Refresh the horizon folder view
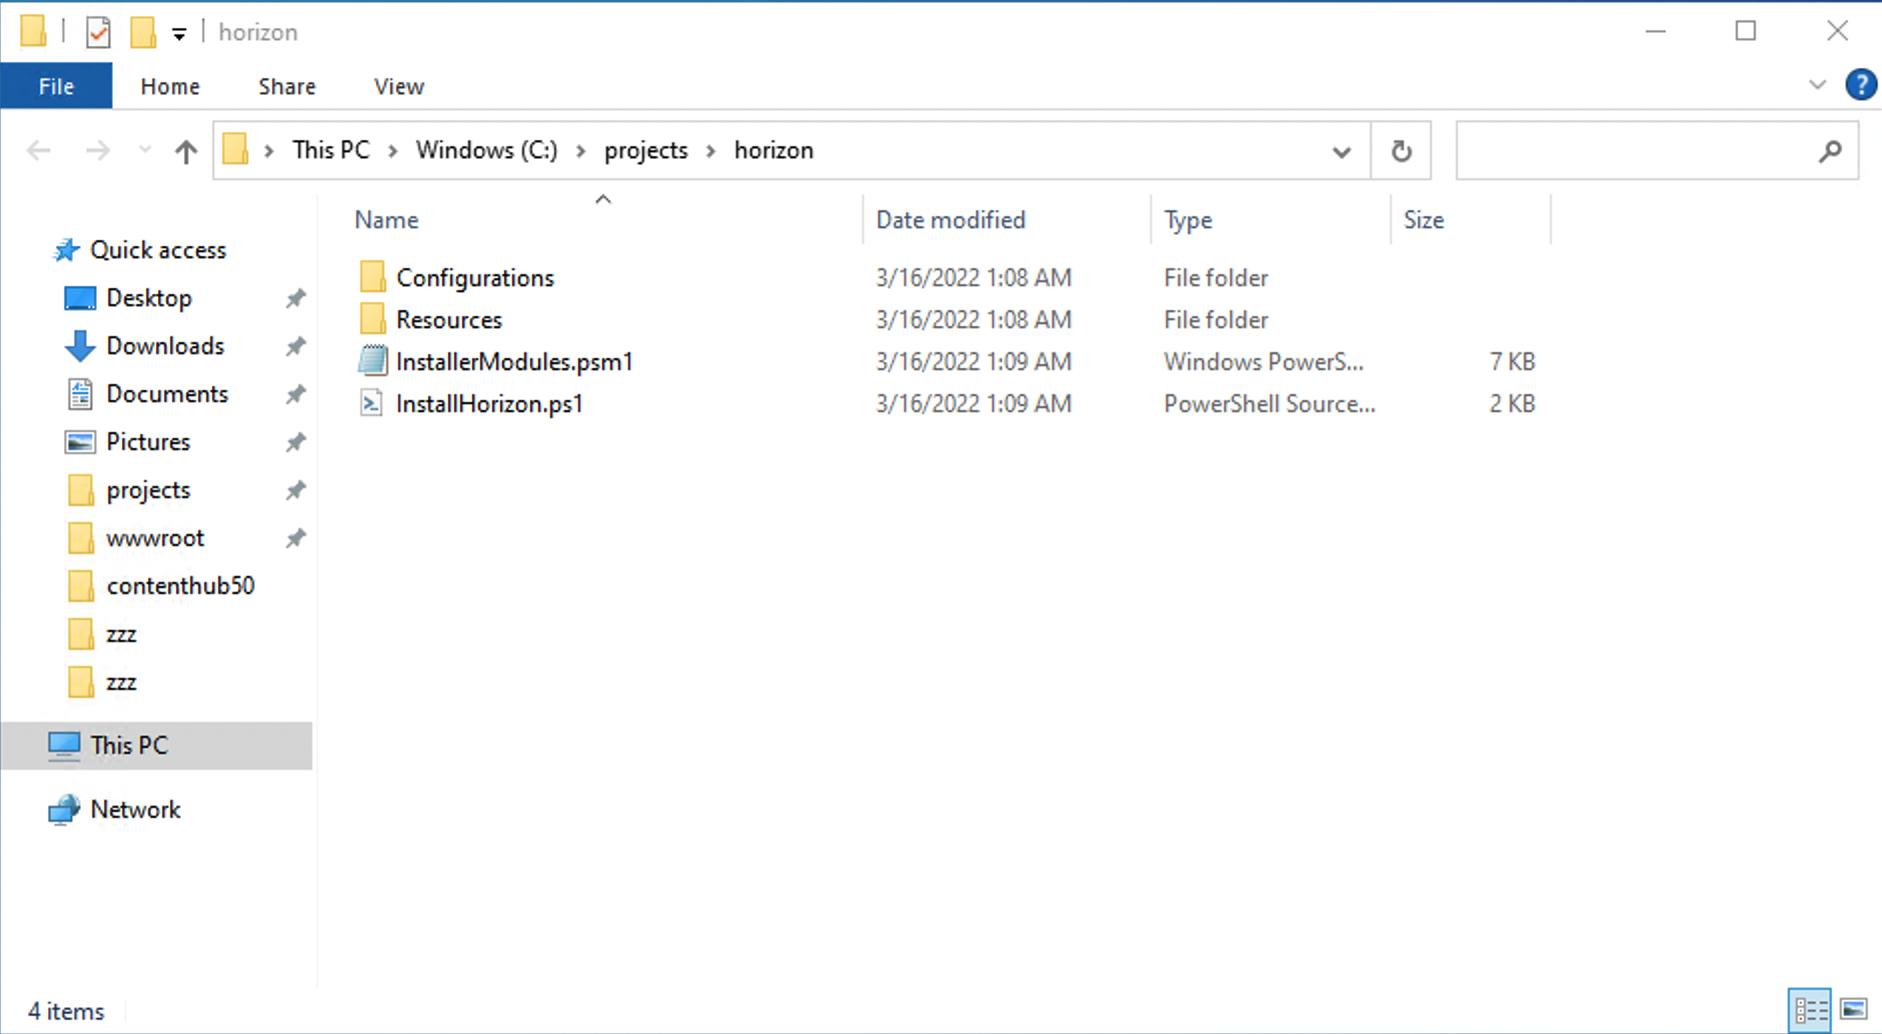This screenshot has height=1034, width=1882. pos(1401,151)
